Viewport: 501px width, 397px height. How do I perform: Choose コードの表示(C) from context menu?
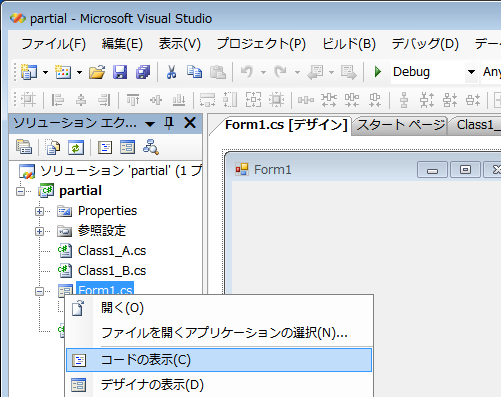coord(219,360)
